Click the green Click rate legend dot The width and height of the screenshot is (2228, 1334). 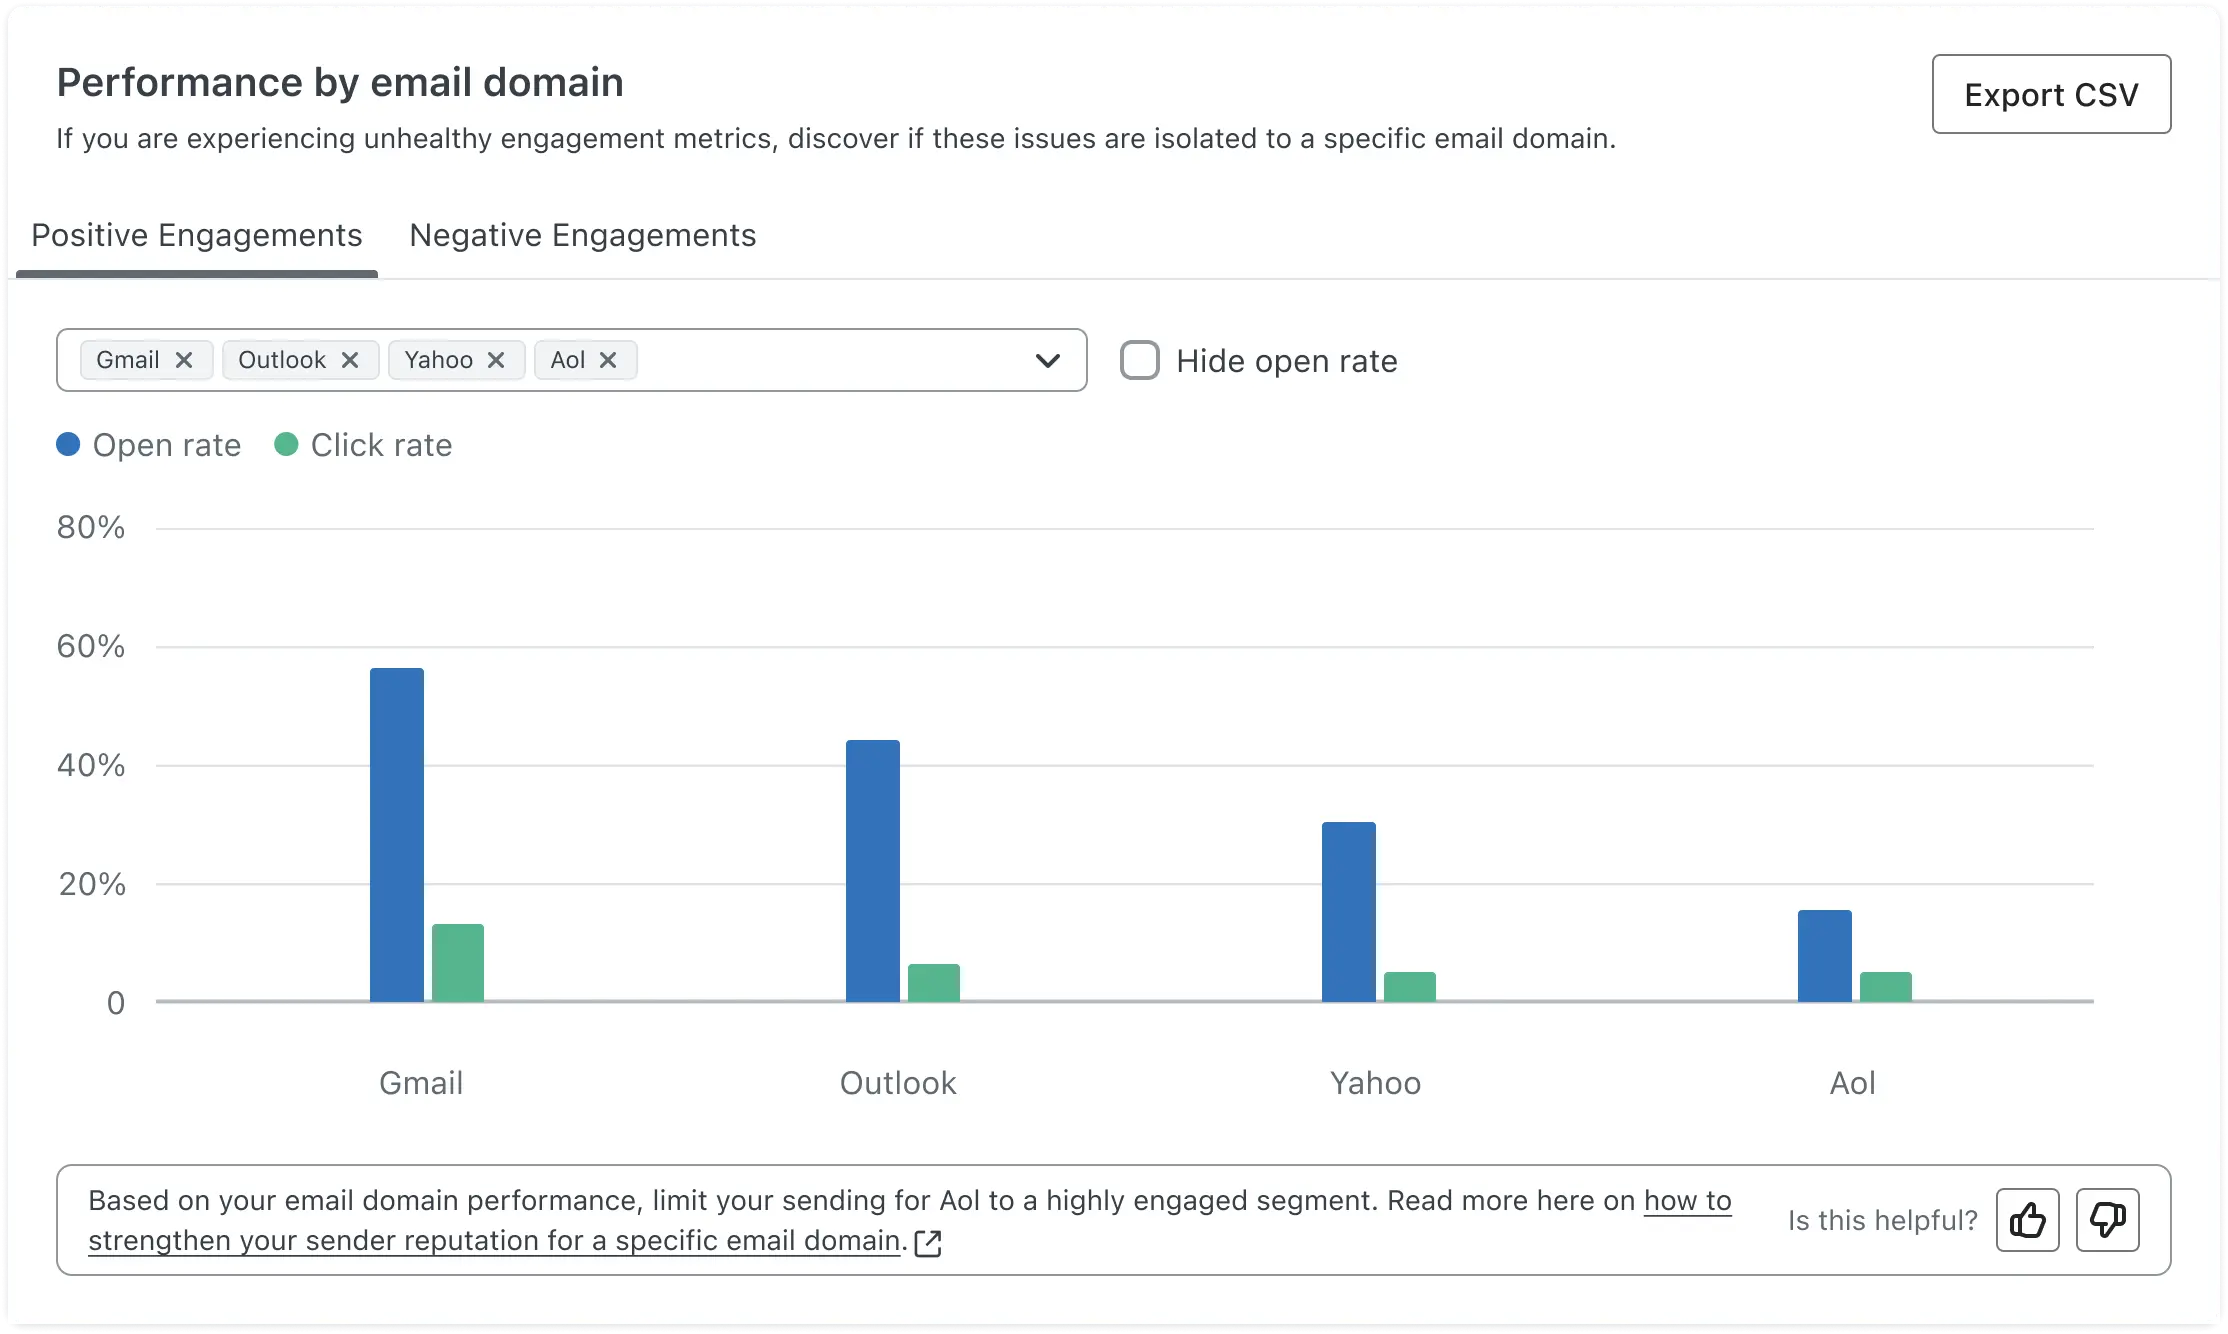(x=286, y=444)
